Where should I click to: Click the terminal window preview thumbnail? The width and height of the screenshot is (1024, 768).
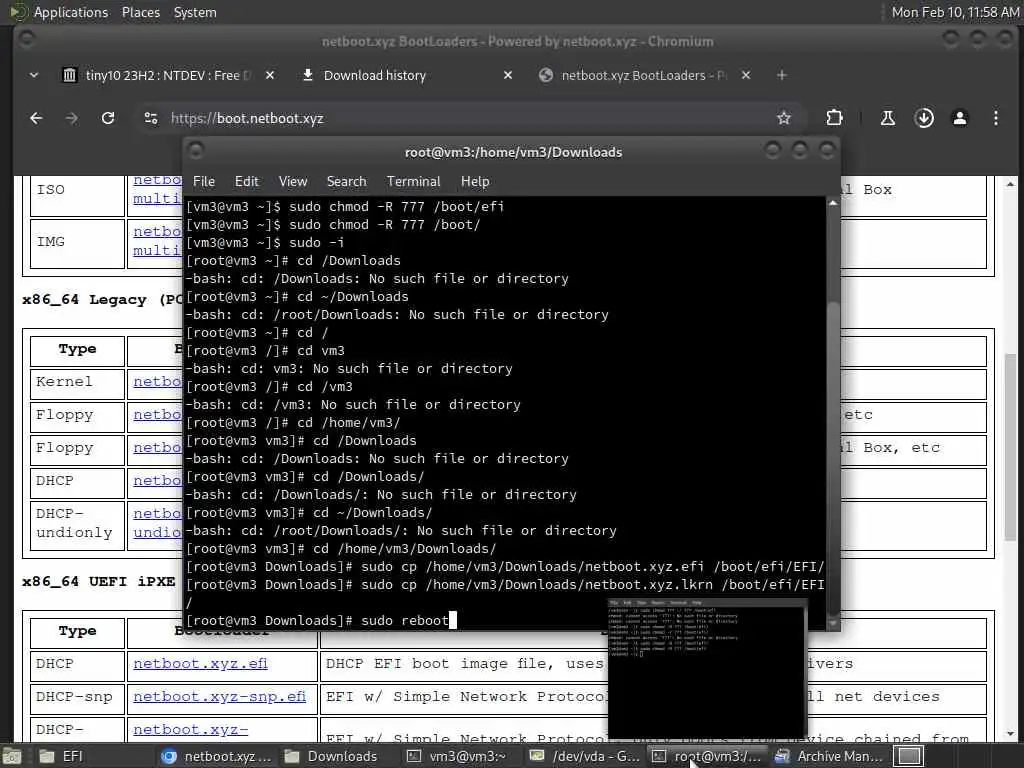click(x=708, y=669)
